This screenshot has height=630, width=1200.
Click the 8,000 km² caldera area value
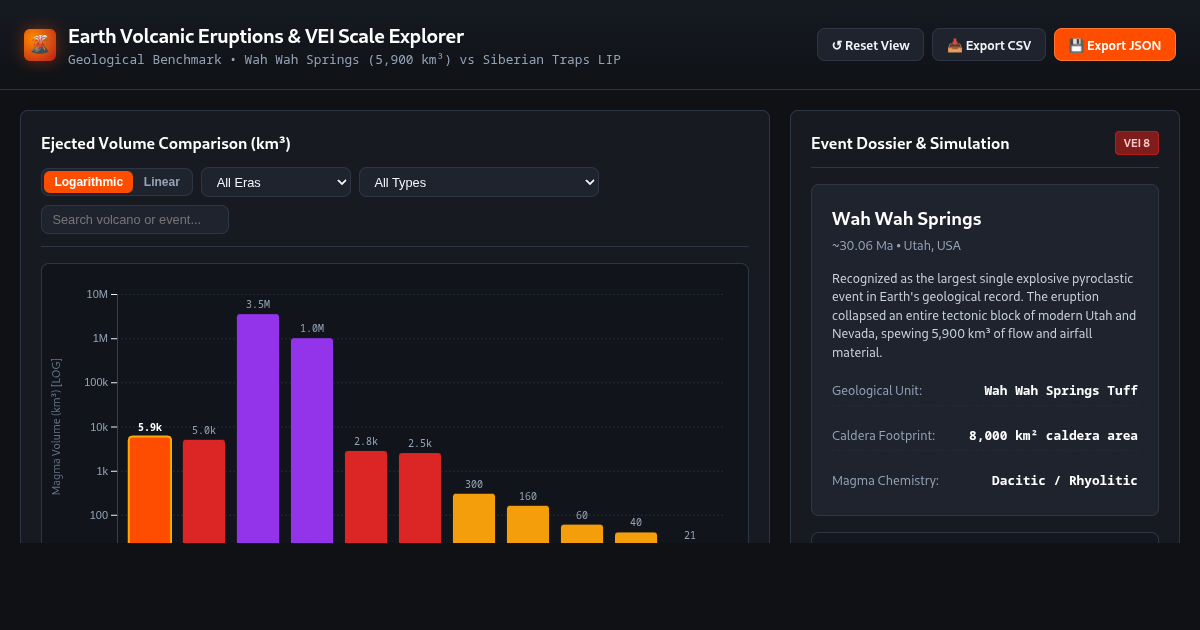[x=1053, y=436]
